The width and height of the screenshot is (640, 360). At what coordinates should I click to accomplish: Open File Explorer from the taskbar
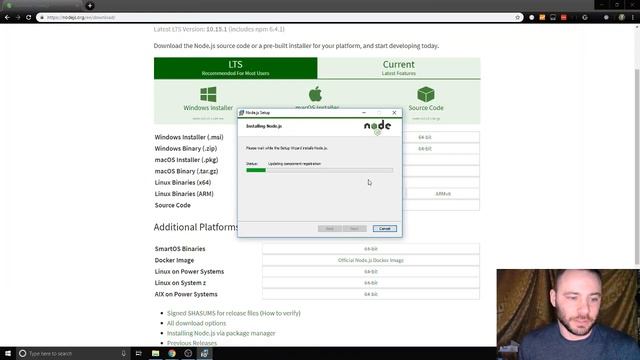[x=156, y=353]
